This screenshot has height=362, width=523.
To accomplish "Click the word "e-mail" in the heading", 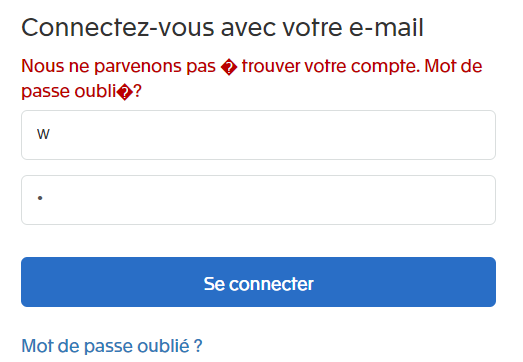I will [386, 28].
